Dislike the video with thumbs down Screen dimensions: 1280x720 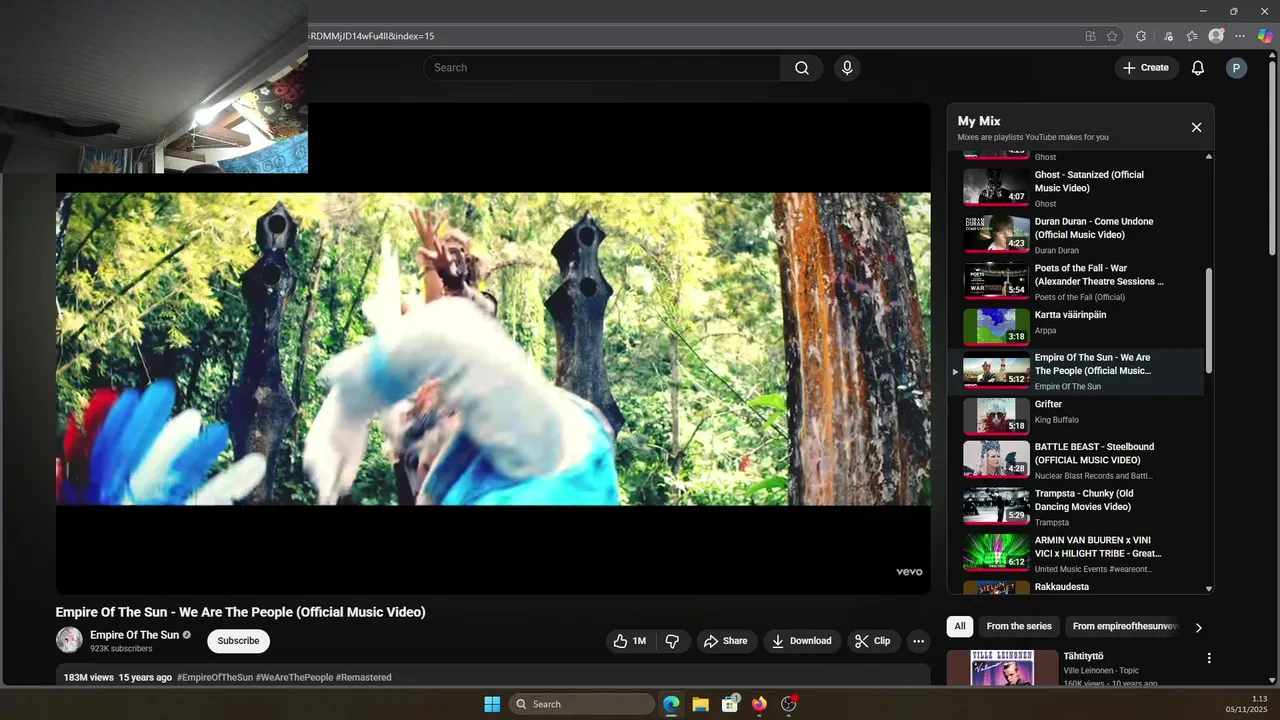coord(672,641)
